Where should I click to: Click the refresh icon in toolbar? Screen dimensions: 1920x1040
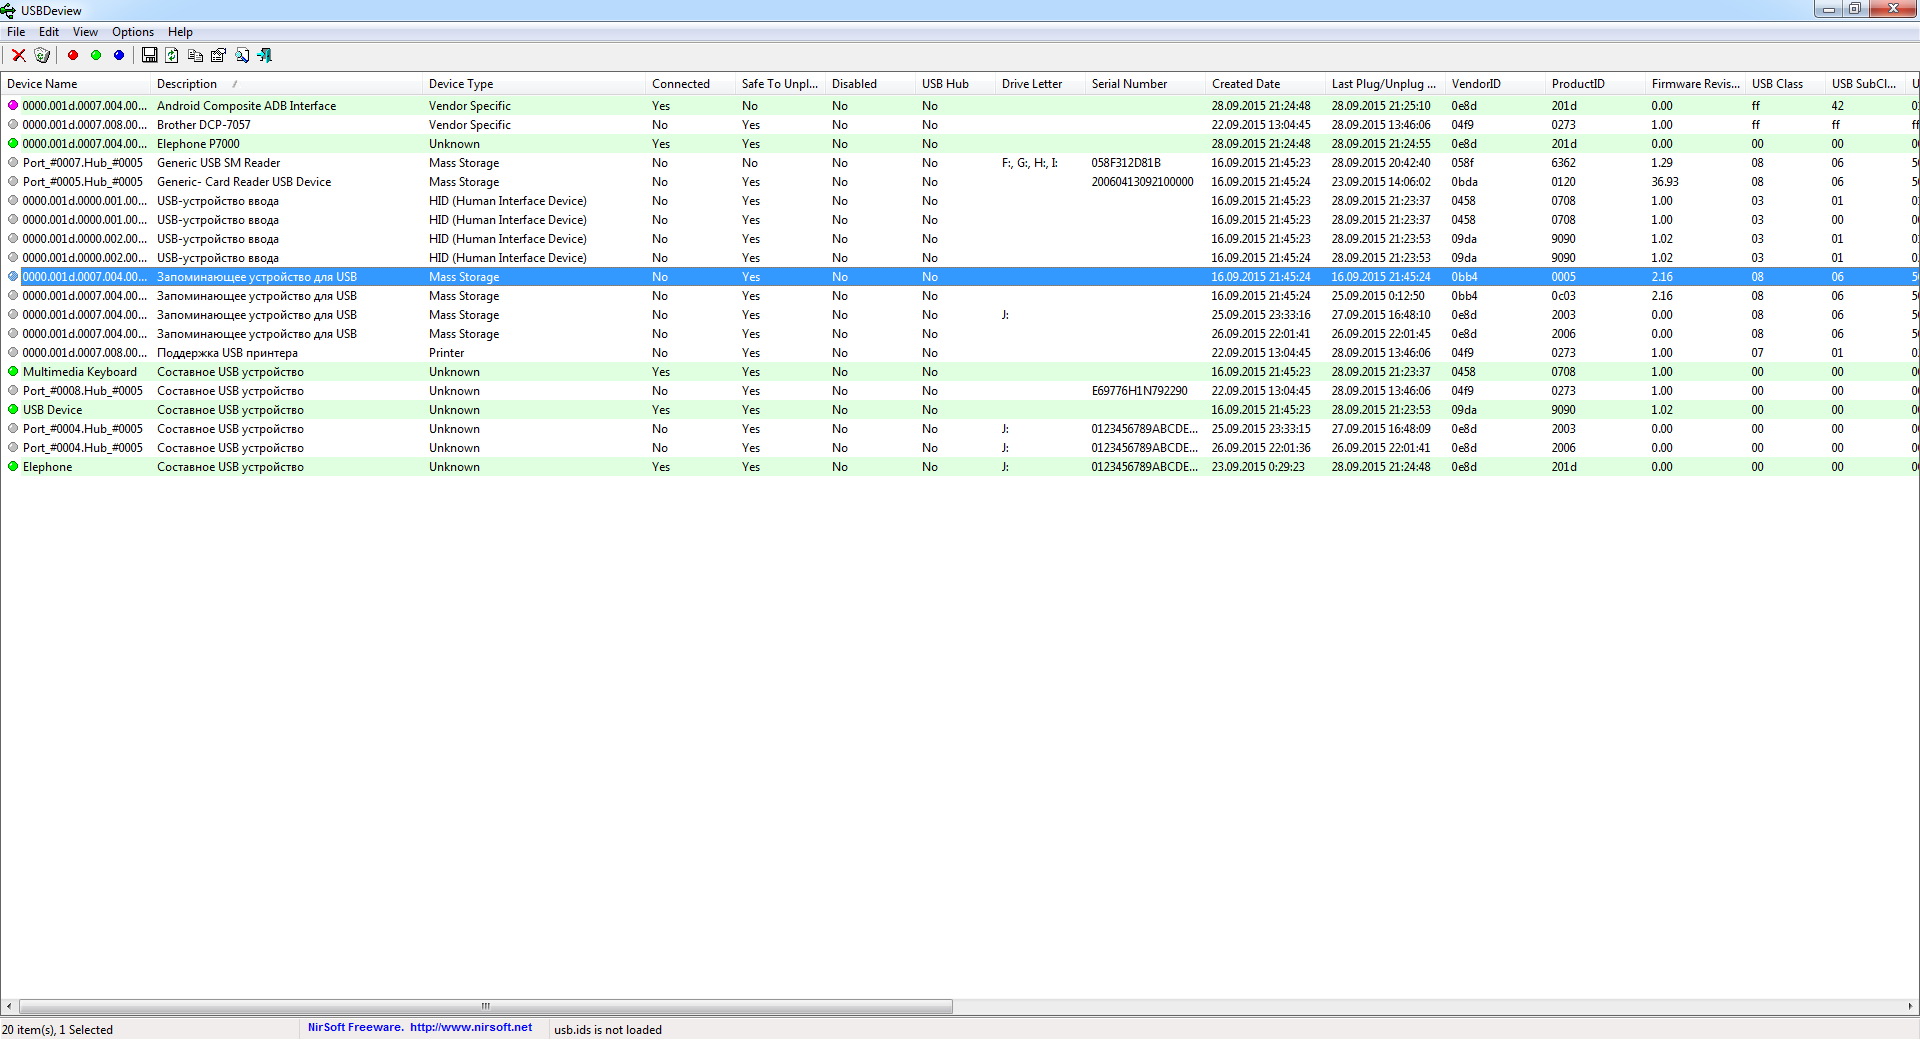172,56
